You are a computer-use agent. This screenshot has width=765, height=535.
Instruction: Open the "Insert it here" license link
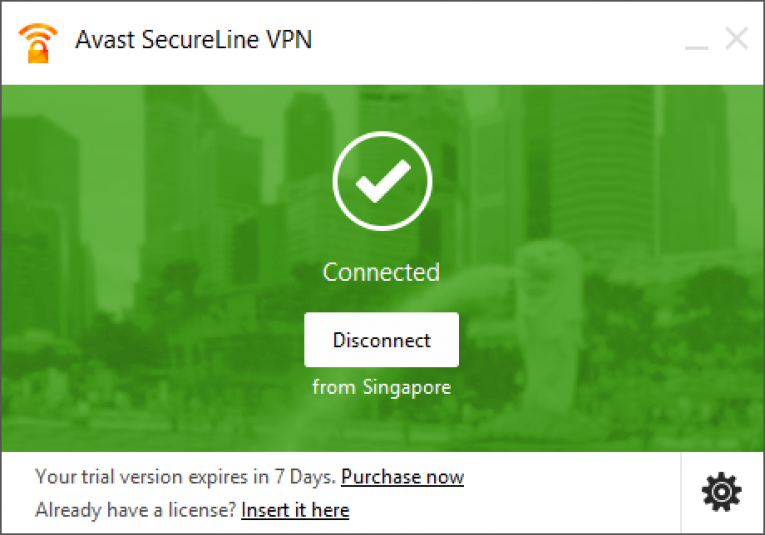click(x=295, y=510)
